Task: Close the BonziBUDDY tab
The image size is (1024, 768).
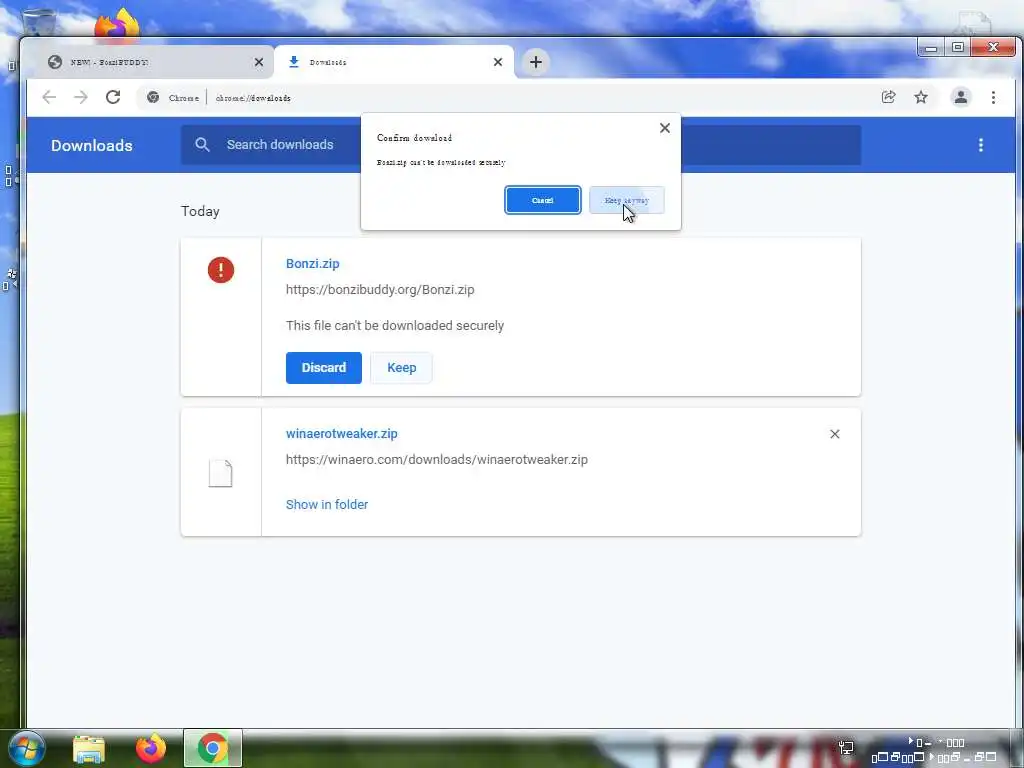Action: pos(259,62)
